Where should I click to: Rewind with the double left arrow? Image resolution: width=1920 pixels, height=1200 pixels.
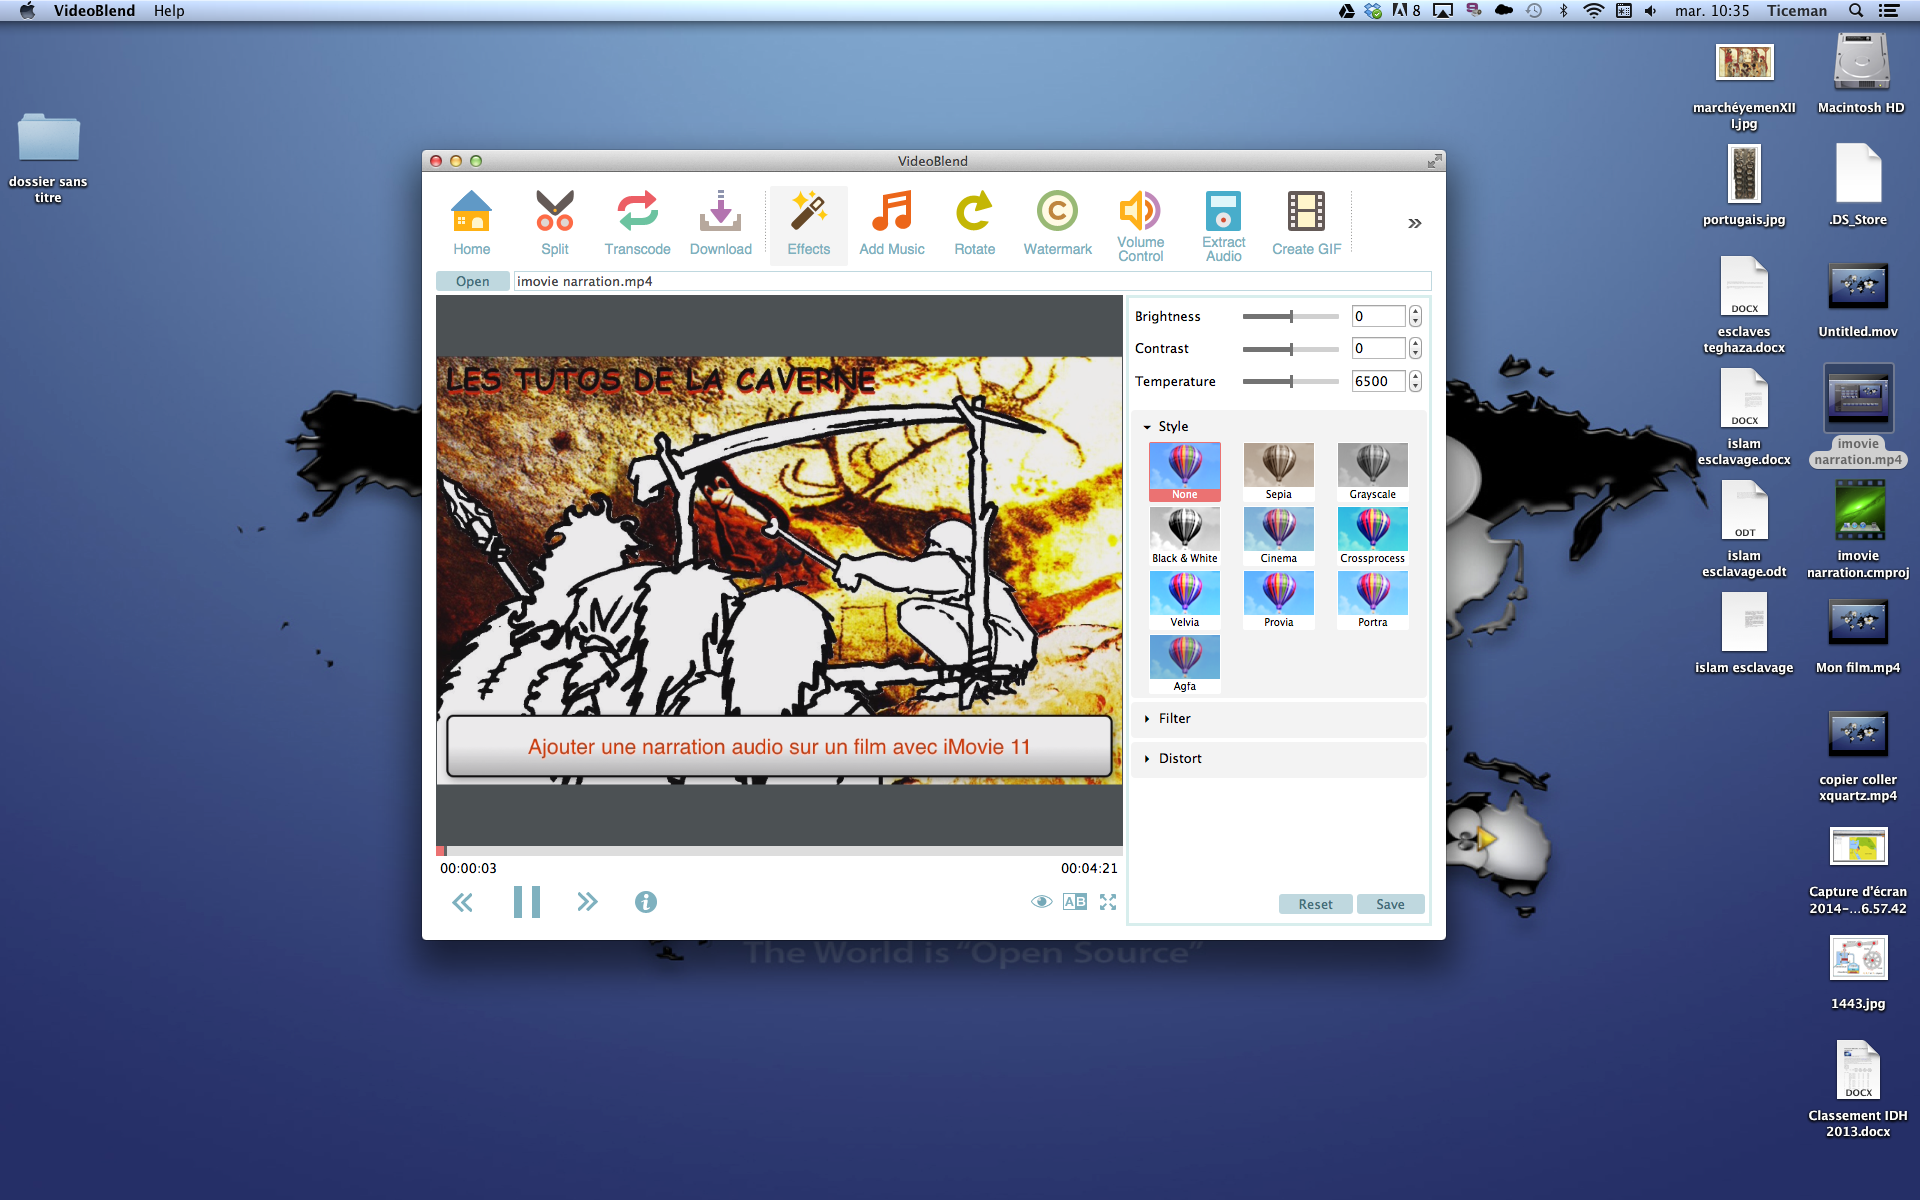462,903
